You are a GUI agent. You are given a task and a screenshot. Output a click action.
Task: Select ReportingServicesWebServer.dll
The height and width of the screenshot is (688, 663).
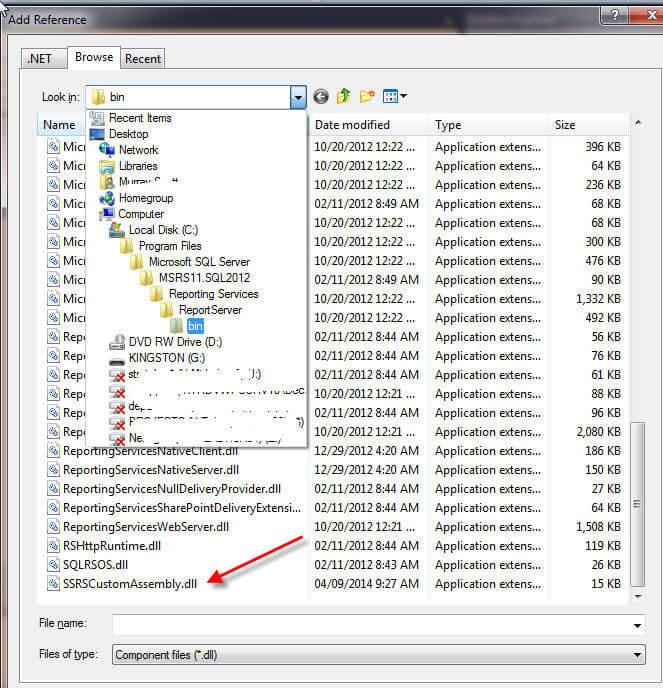tap(146, 527)
